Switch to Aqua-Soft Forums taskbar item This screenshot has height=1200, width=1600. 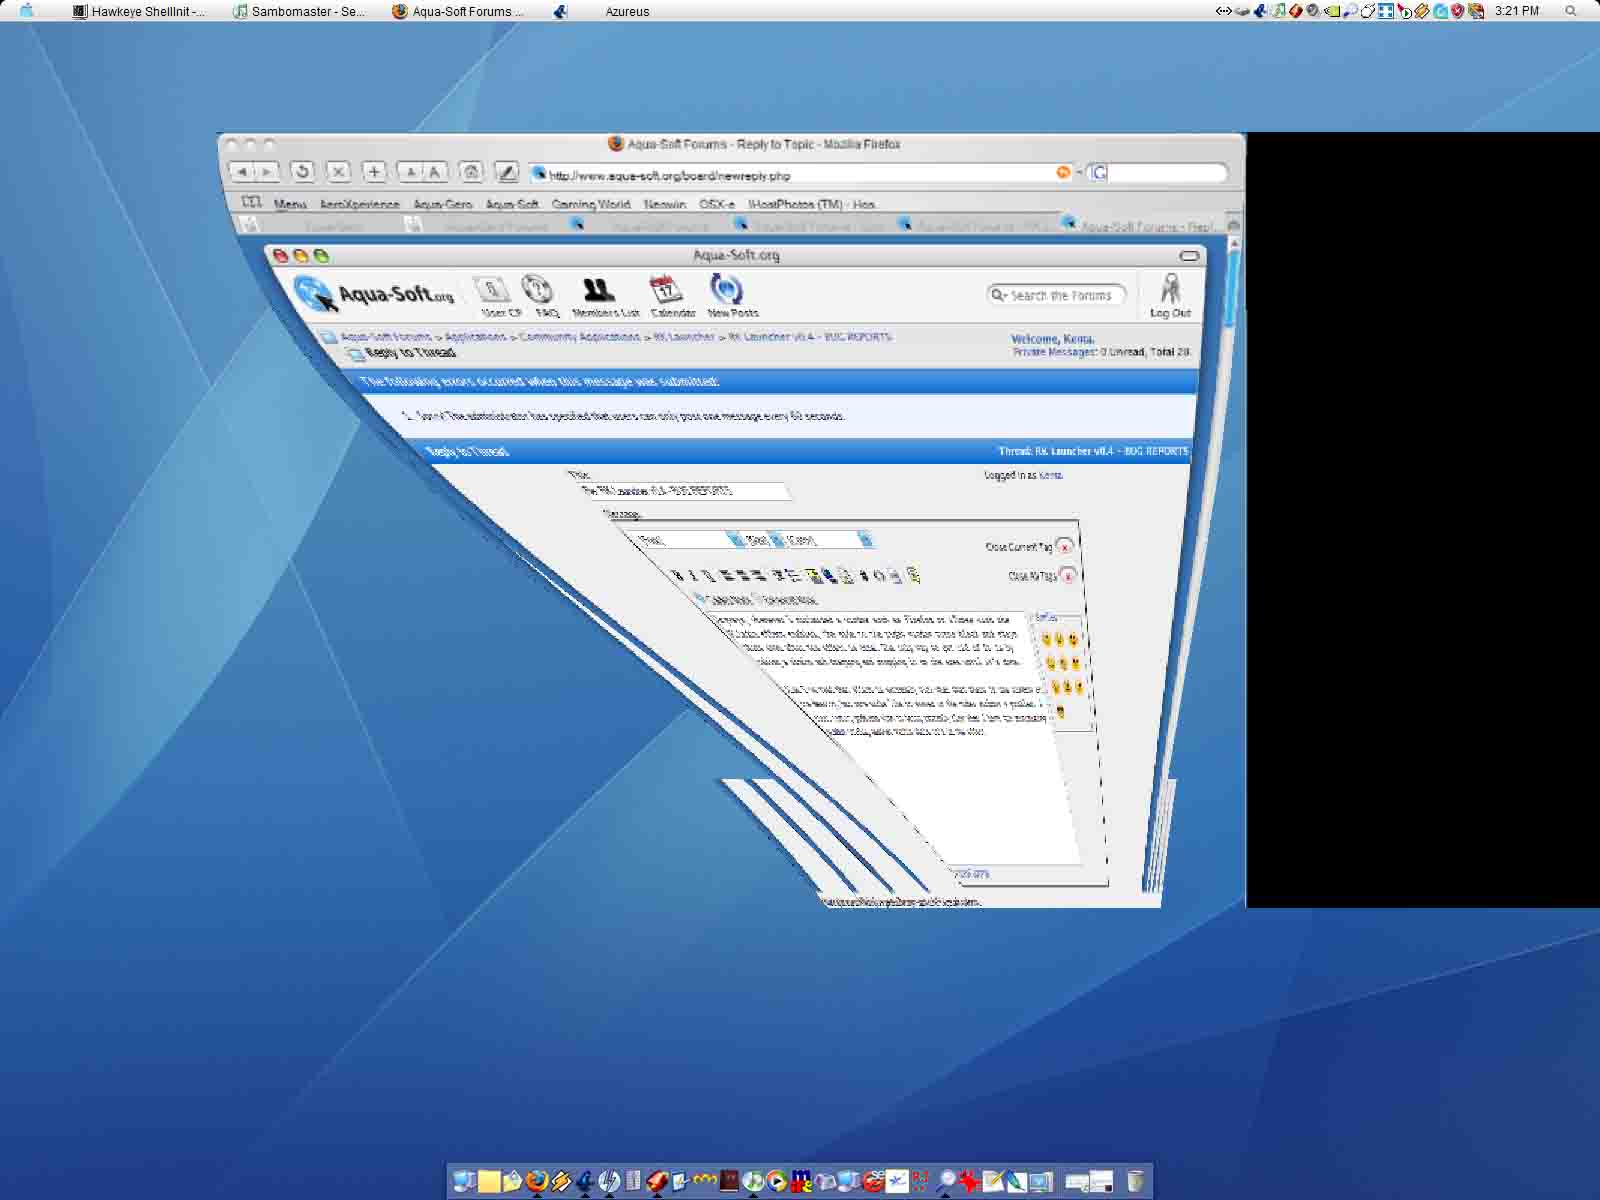459,11
